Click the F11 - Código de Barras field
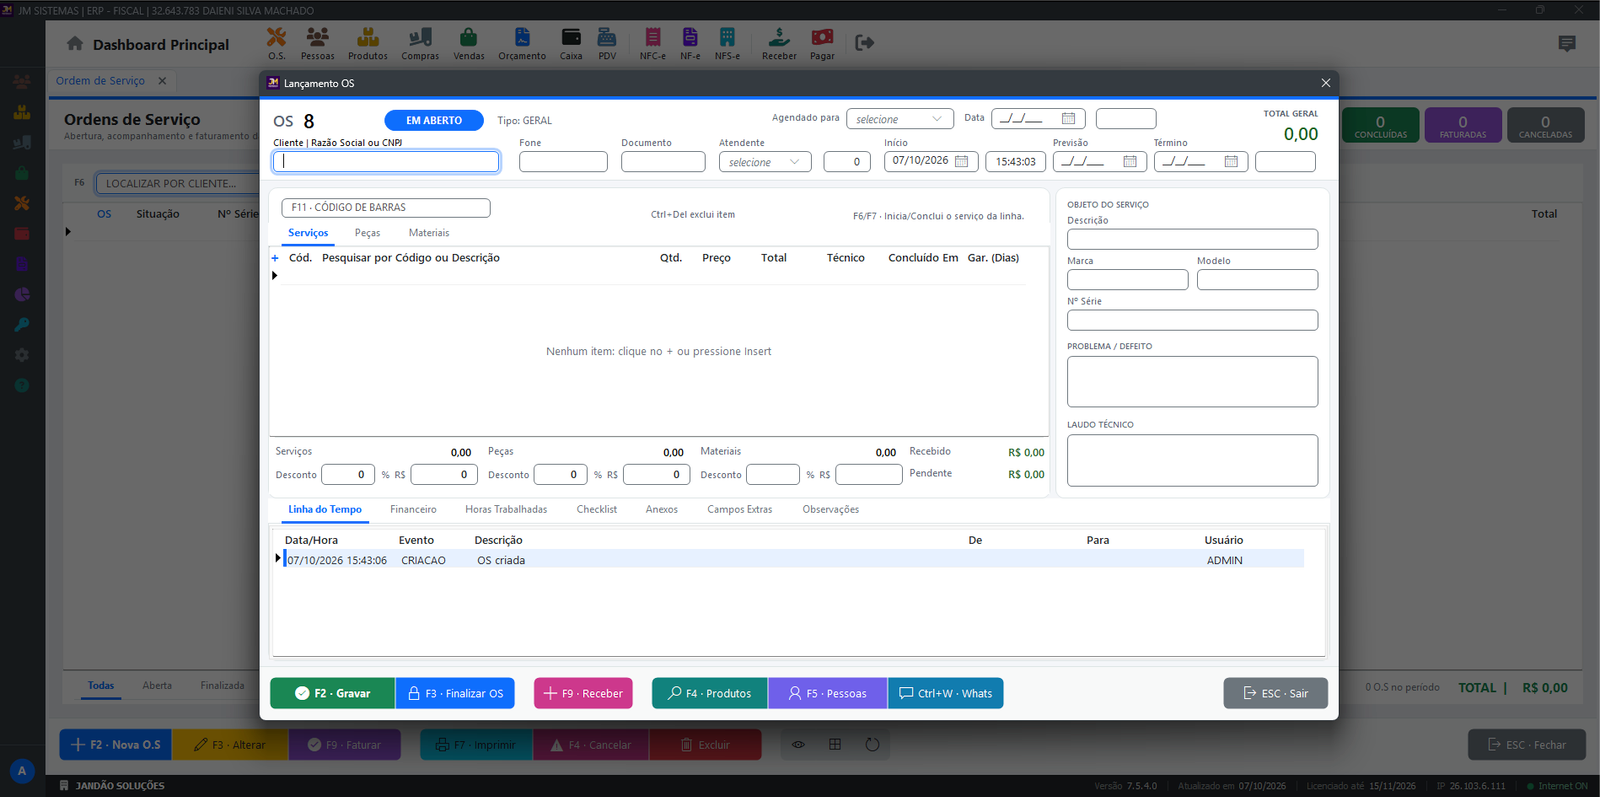Image resolution: width=1600 pixels, height=797 pixels. tap(386, 208)
